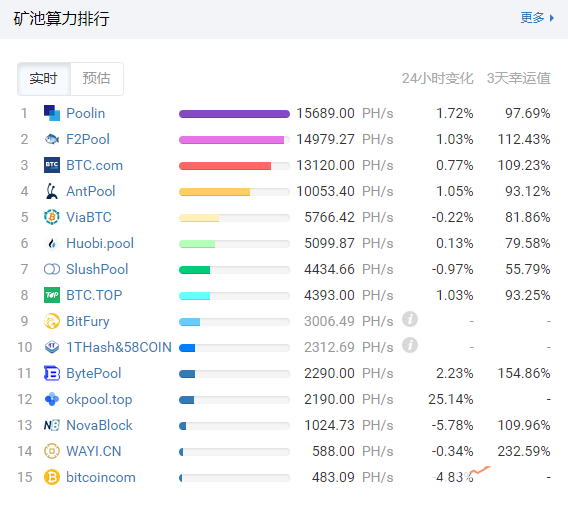568x505 pixels.
Task: Click the info icon beside BitFury hashrate
Action: tap(410, 319)
